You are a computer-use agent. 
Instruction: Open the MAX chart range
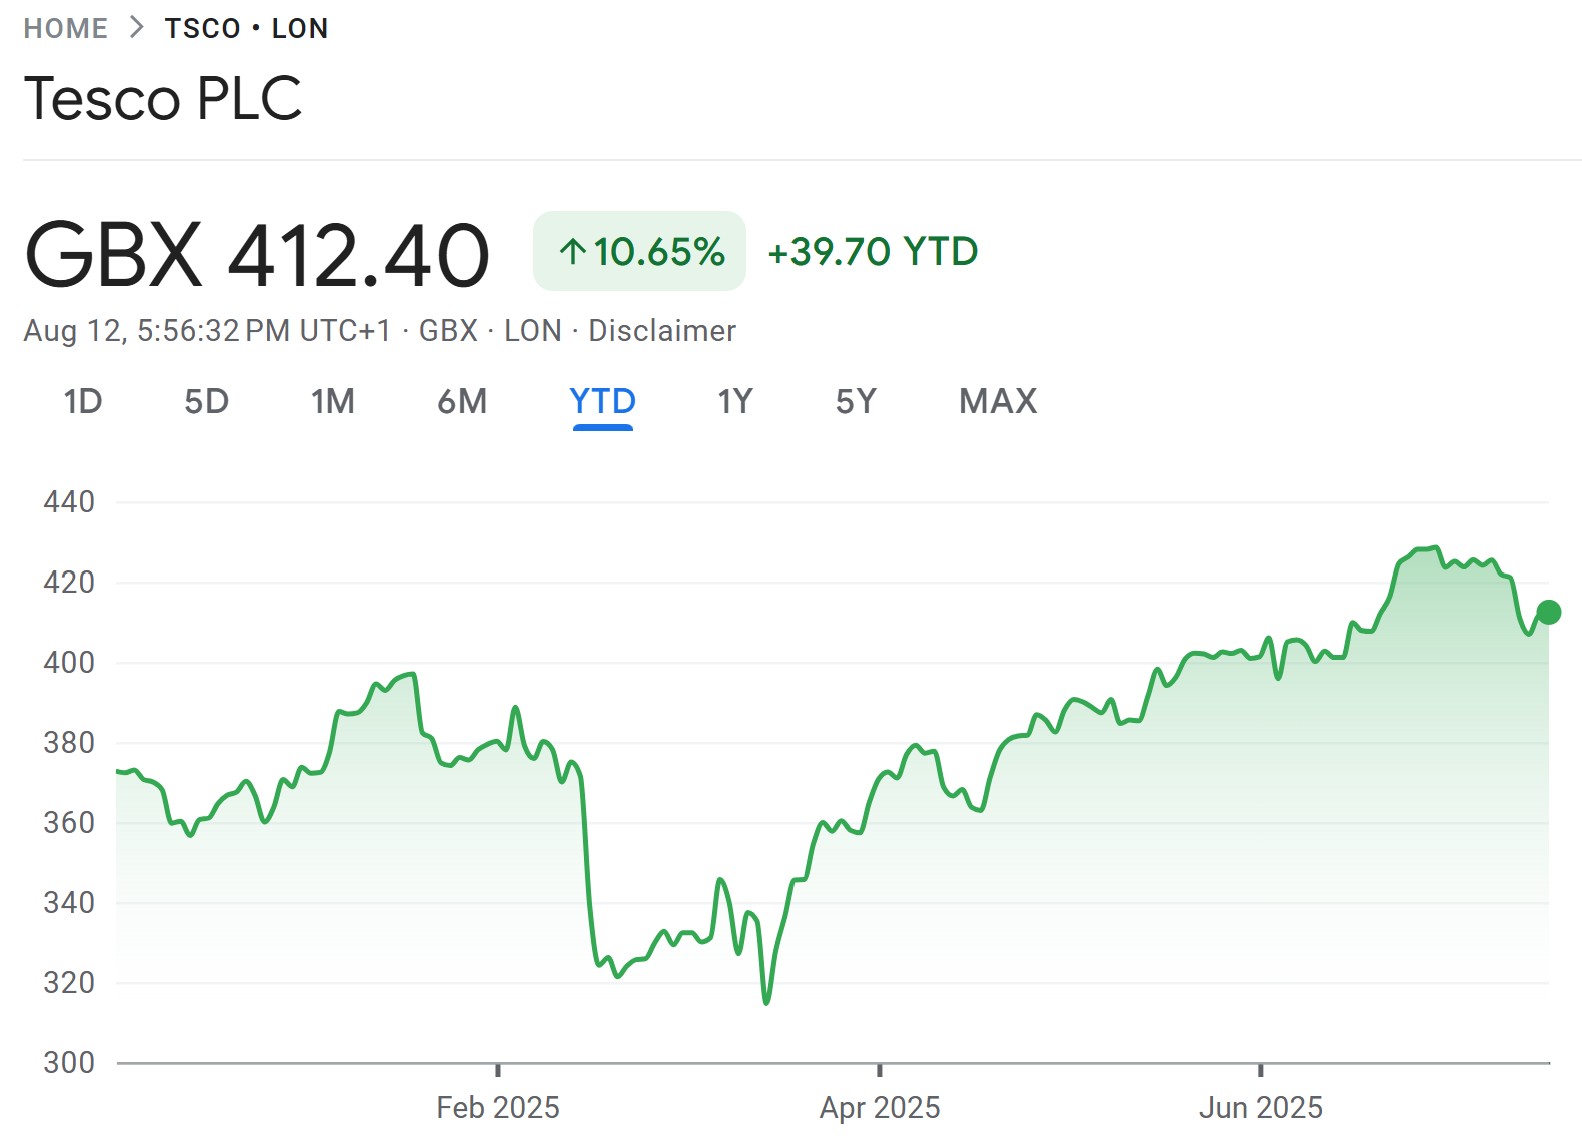point(997,401)
